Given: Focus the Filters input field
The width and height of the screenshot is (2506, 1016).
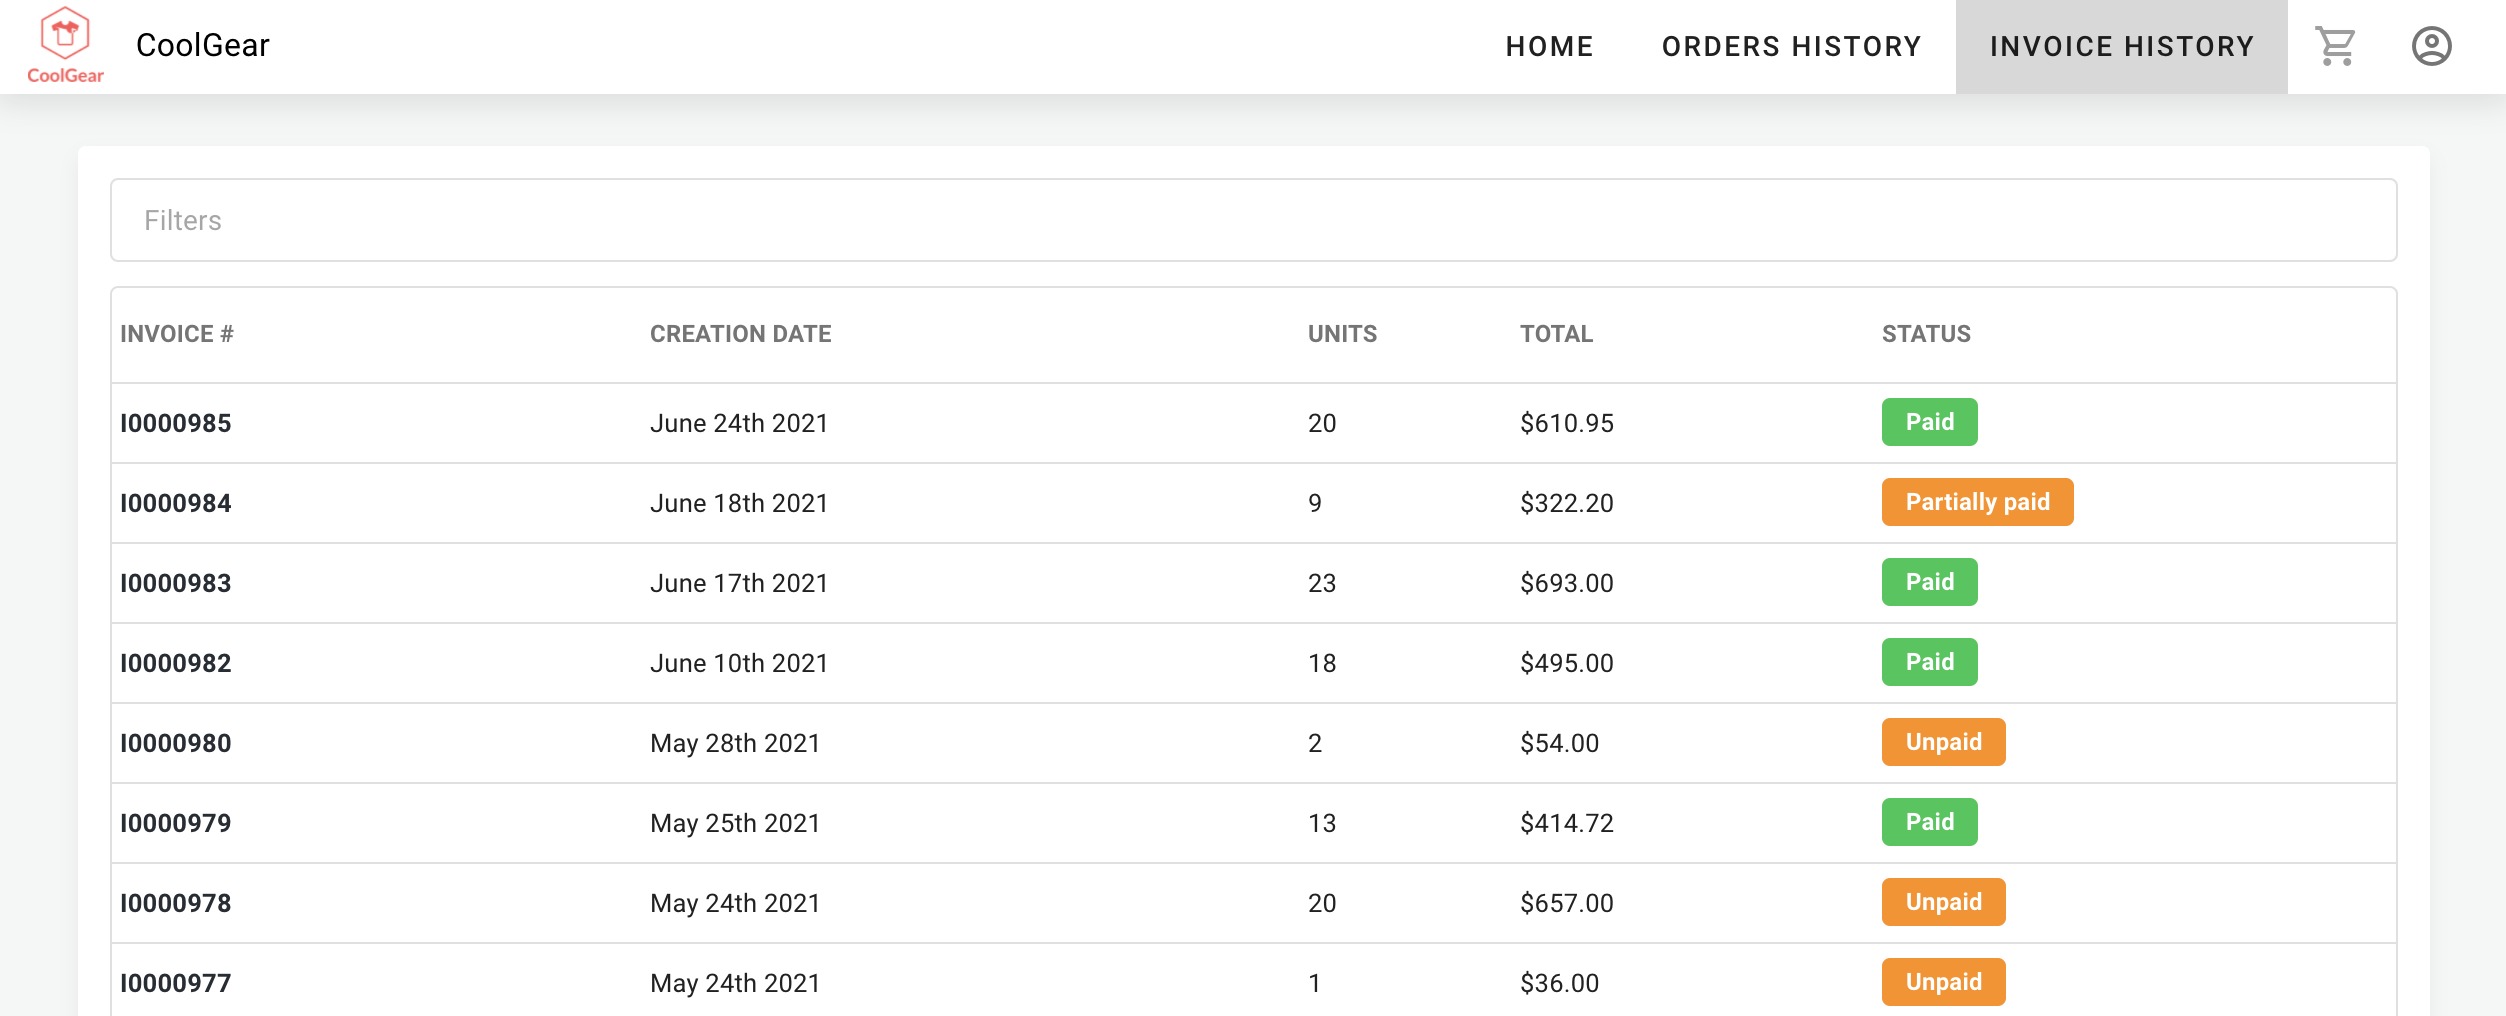Looking at the screenshot, I should tap(1253, 220).
